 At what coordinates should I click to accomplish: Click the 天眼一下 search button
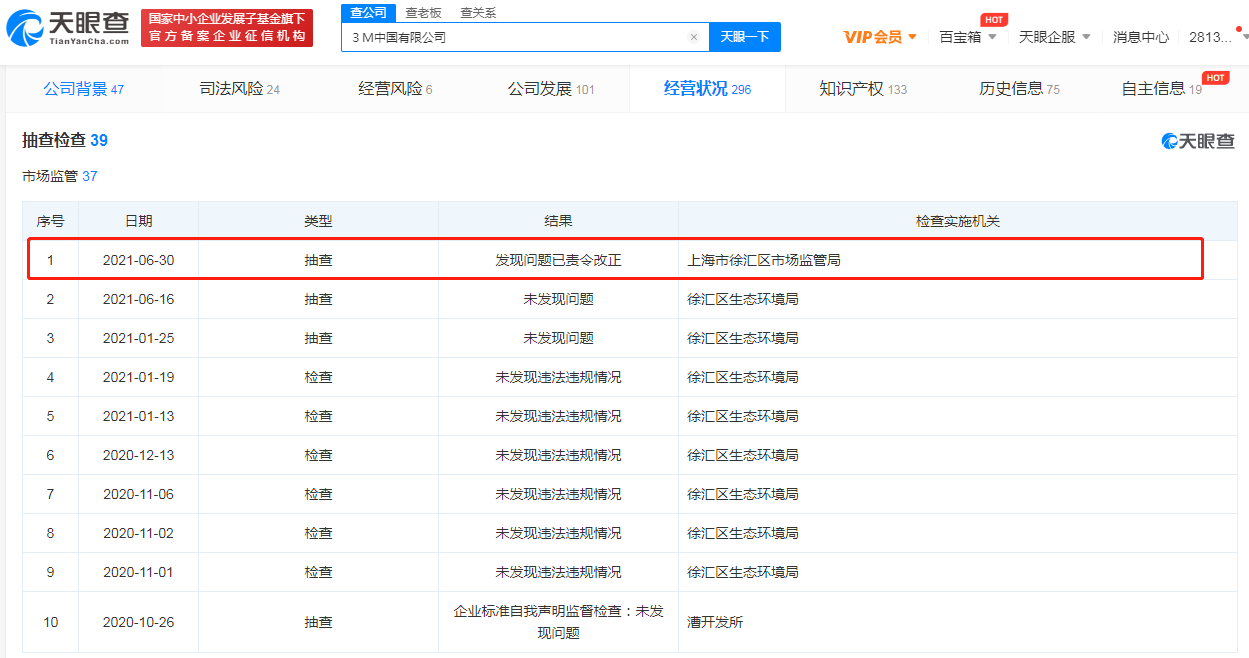pyautogui.click(x=745, y=37)
